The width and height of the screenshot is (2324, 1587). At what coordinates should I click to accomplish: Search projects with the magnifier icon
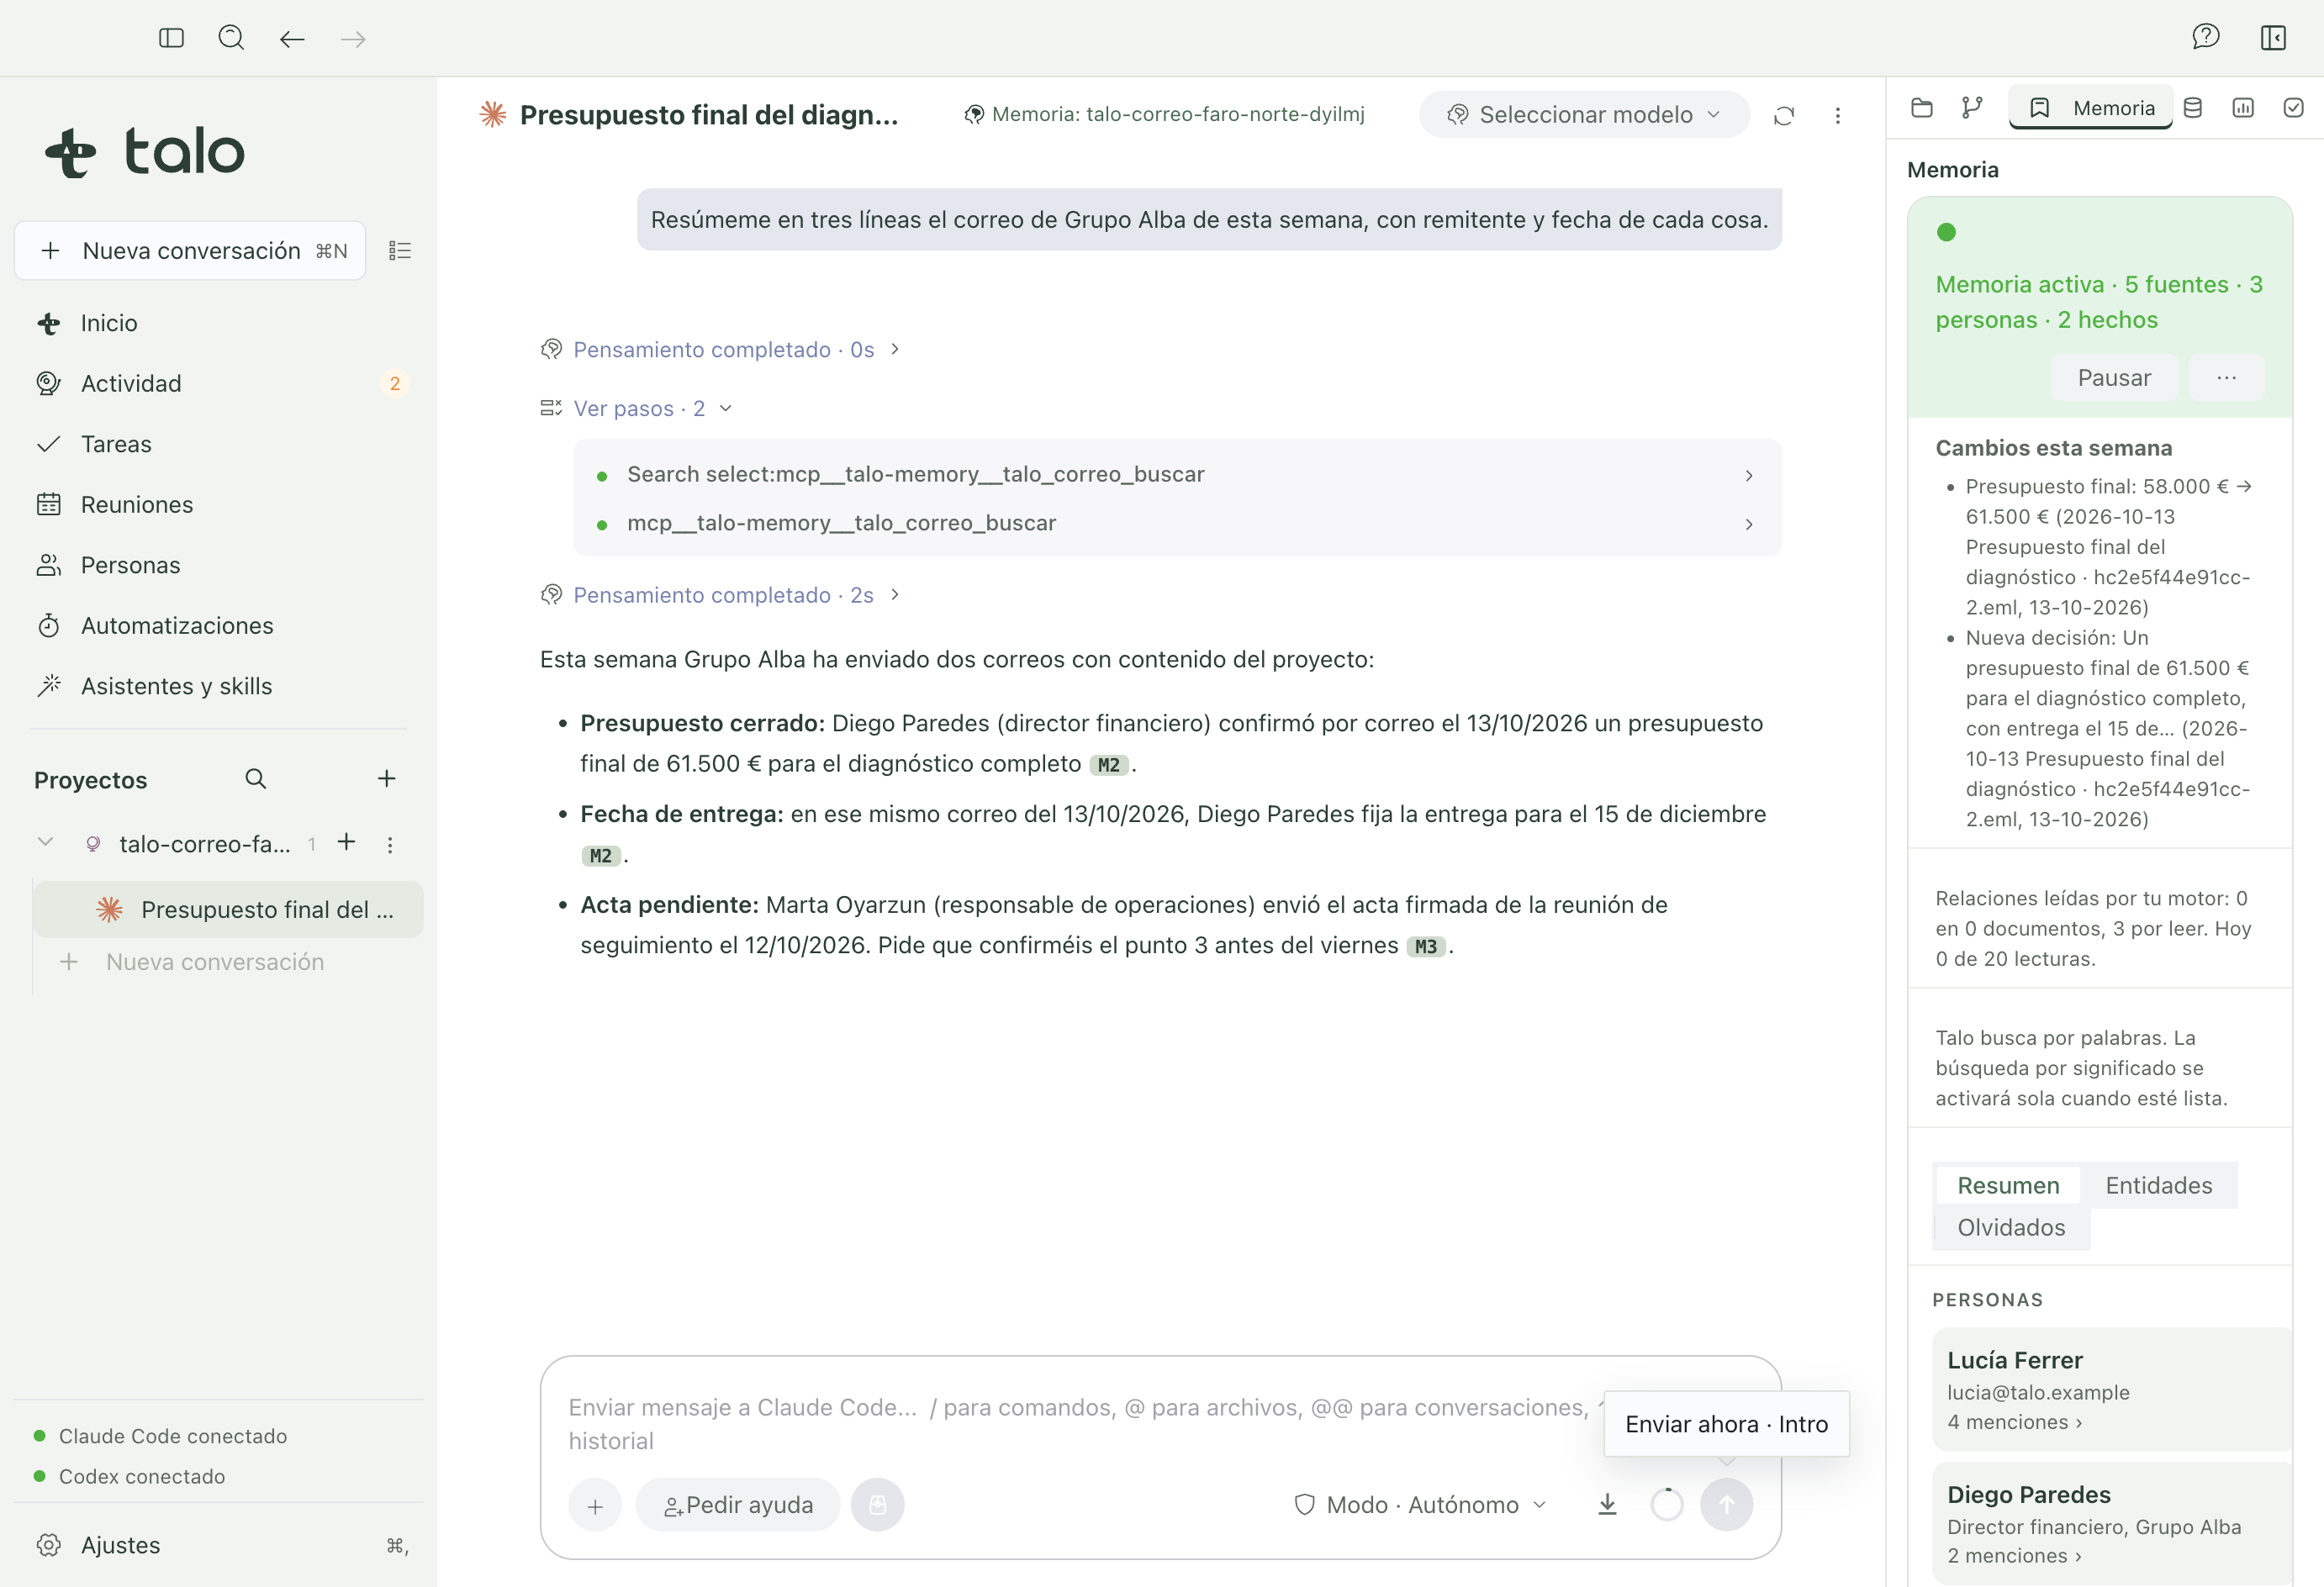click(256, 779)
